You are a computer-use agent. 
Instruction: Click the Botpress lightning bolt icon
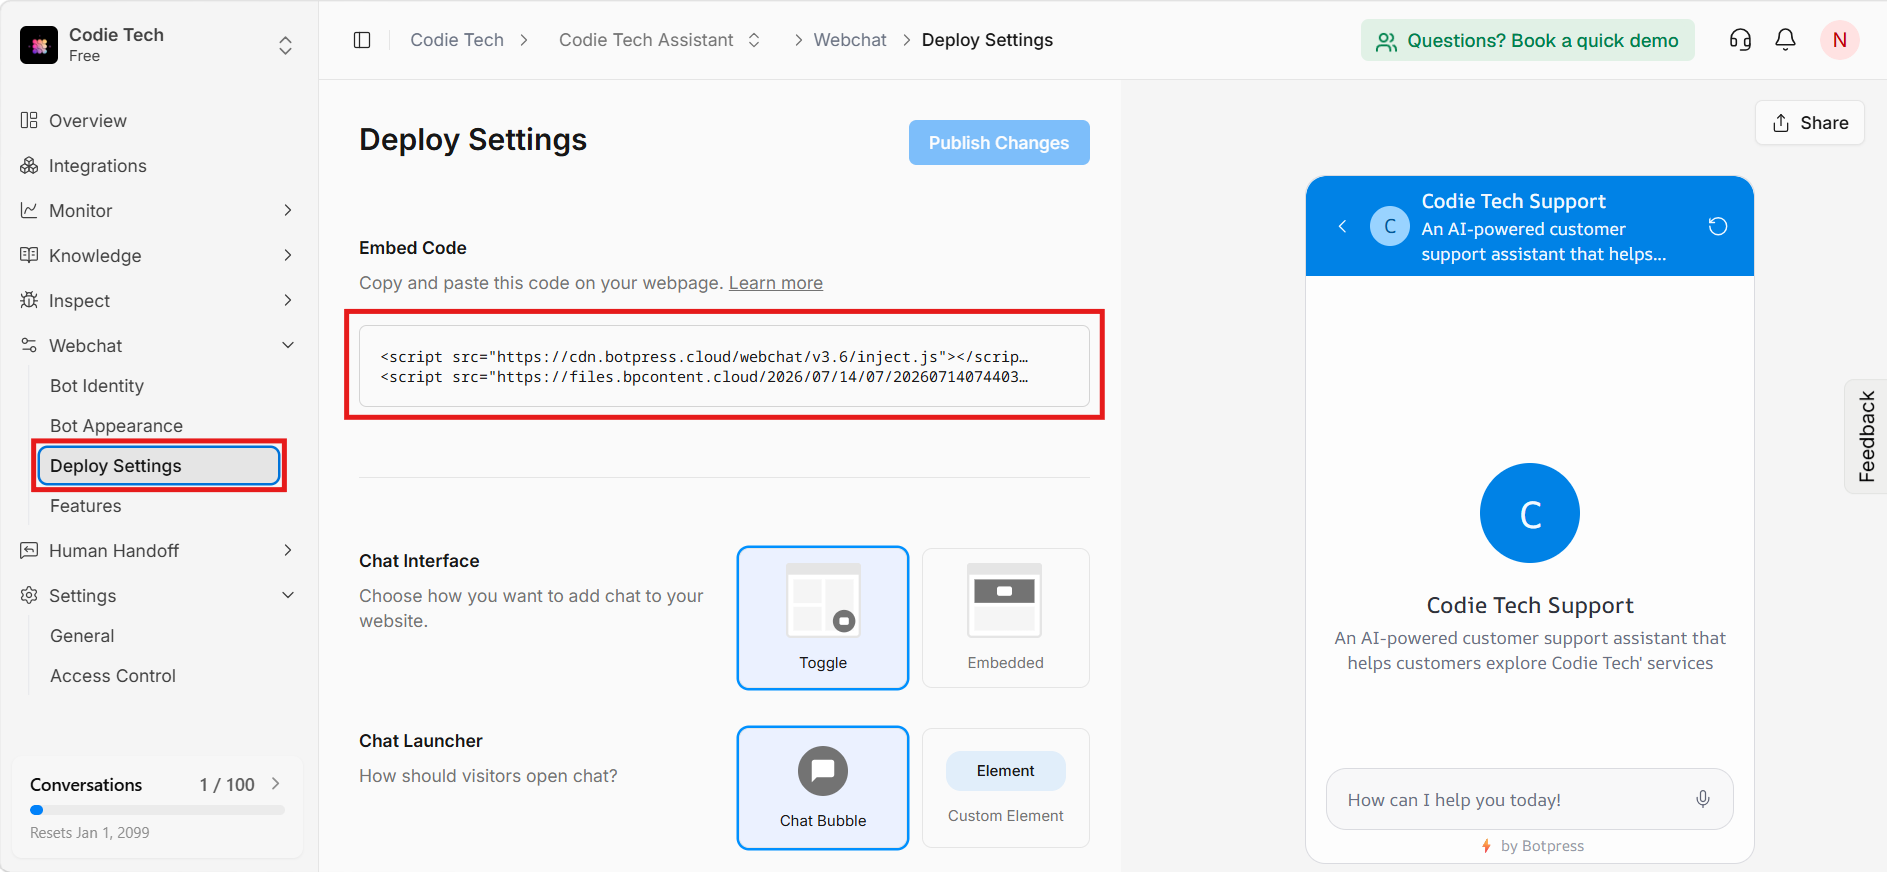1487,846
